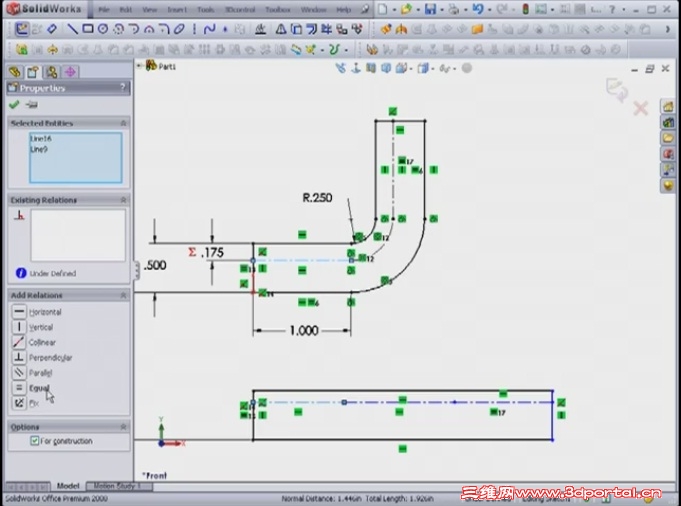Select the Sketch tool icon
The height and width of the screenshot is (506, 681).
click(22, 29)
